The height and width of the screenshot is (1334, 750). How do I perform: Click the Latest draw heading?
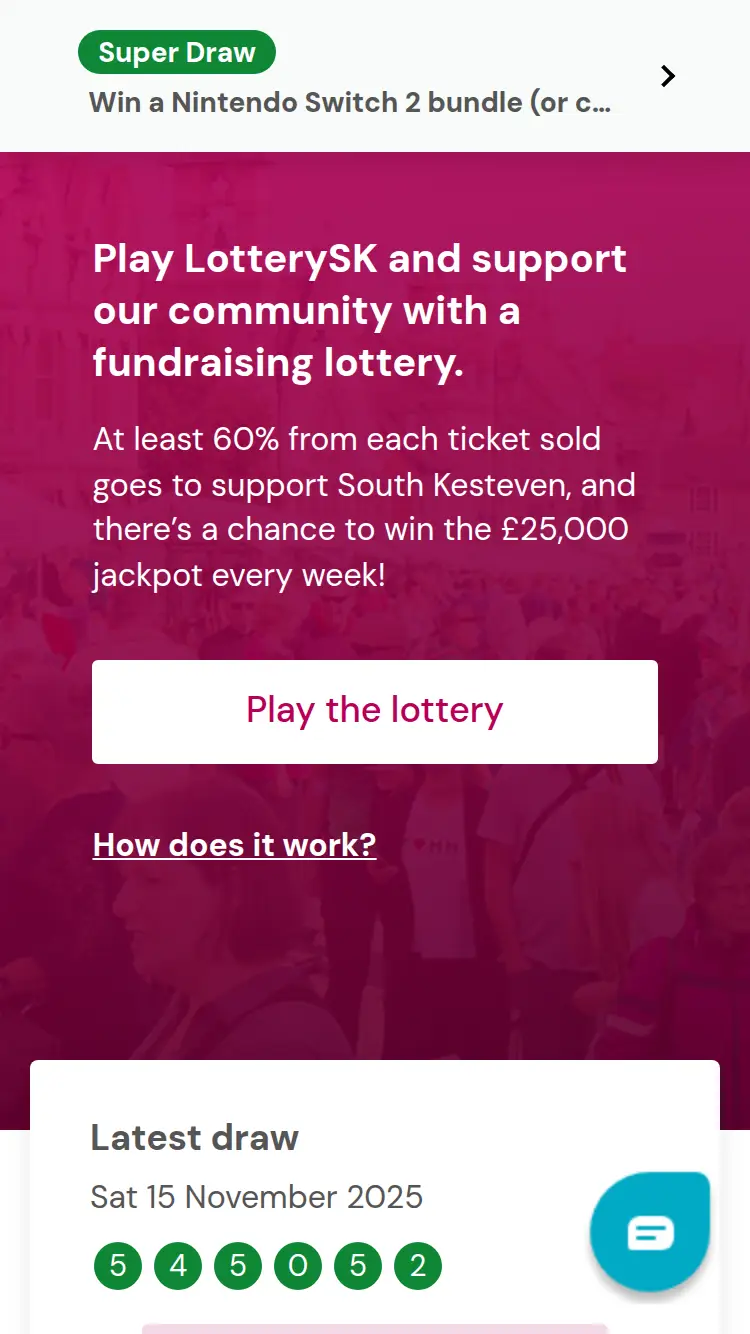(x=195, y=1137)
